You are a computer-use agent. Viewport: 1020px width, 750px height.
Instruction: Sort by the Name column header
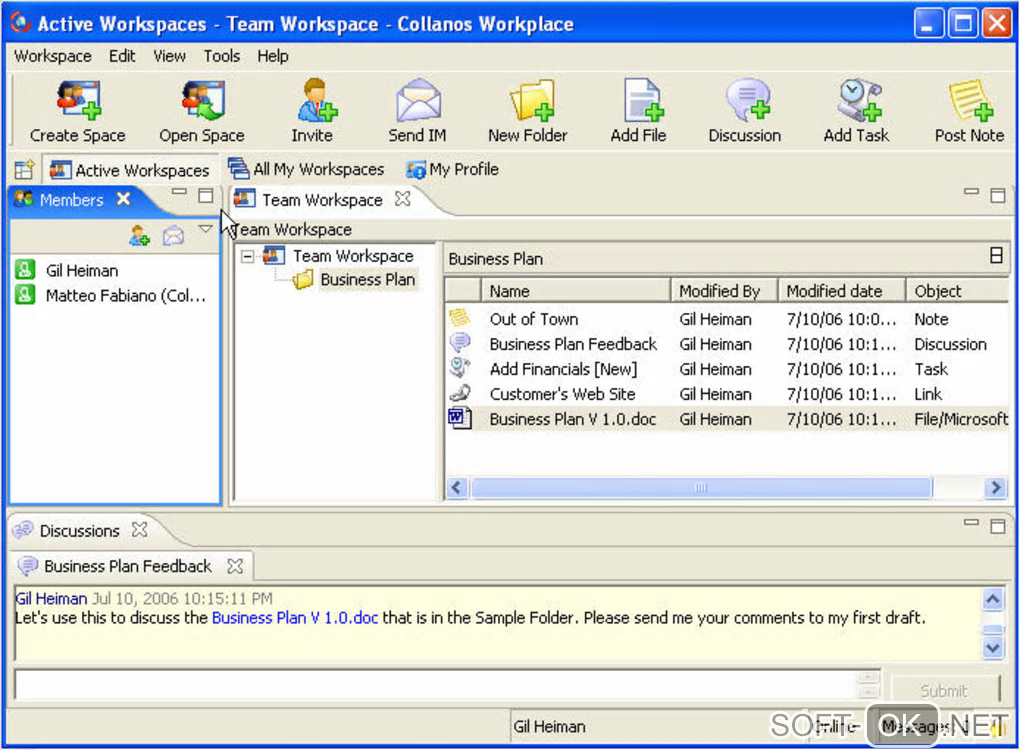click(575, 290)
